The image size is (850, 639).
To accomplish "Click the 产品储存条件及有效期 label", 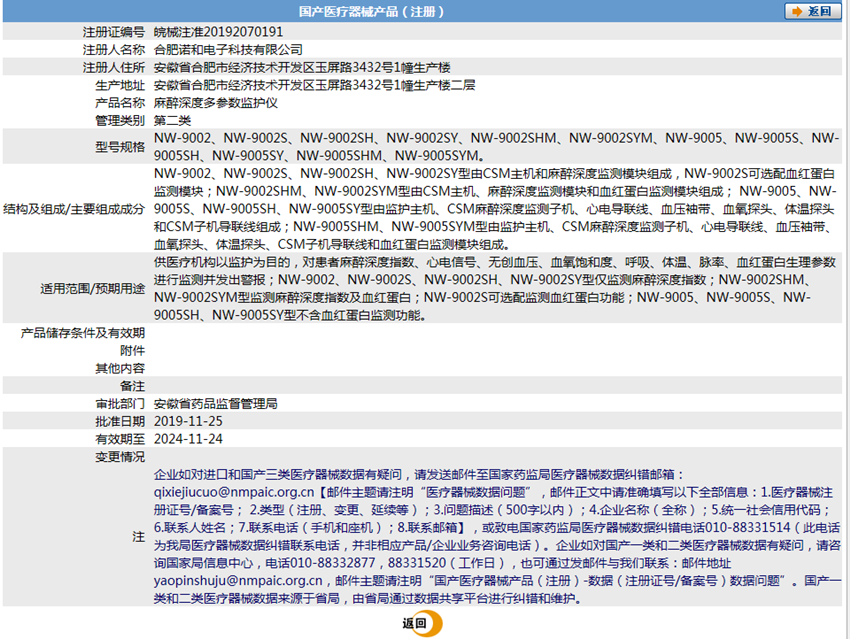I will tap(83, 333).
